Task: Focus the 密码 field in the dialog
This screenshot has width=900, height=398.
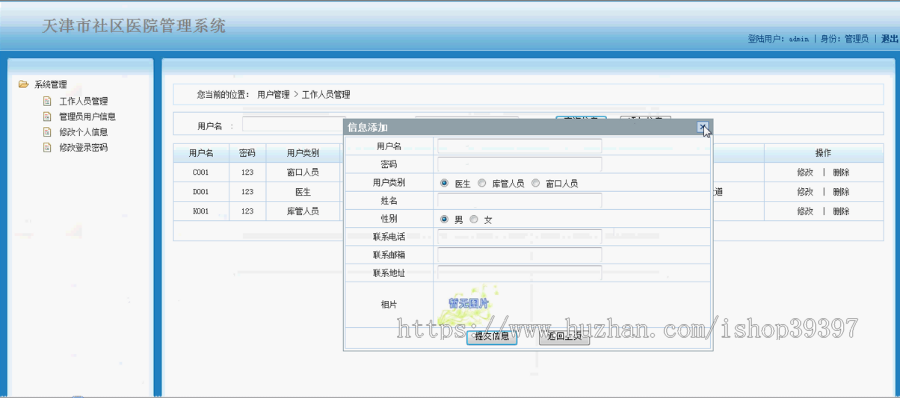Action: pyautogui.click(x=519, y=165)
